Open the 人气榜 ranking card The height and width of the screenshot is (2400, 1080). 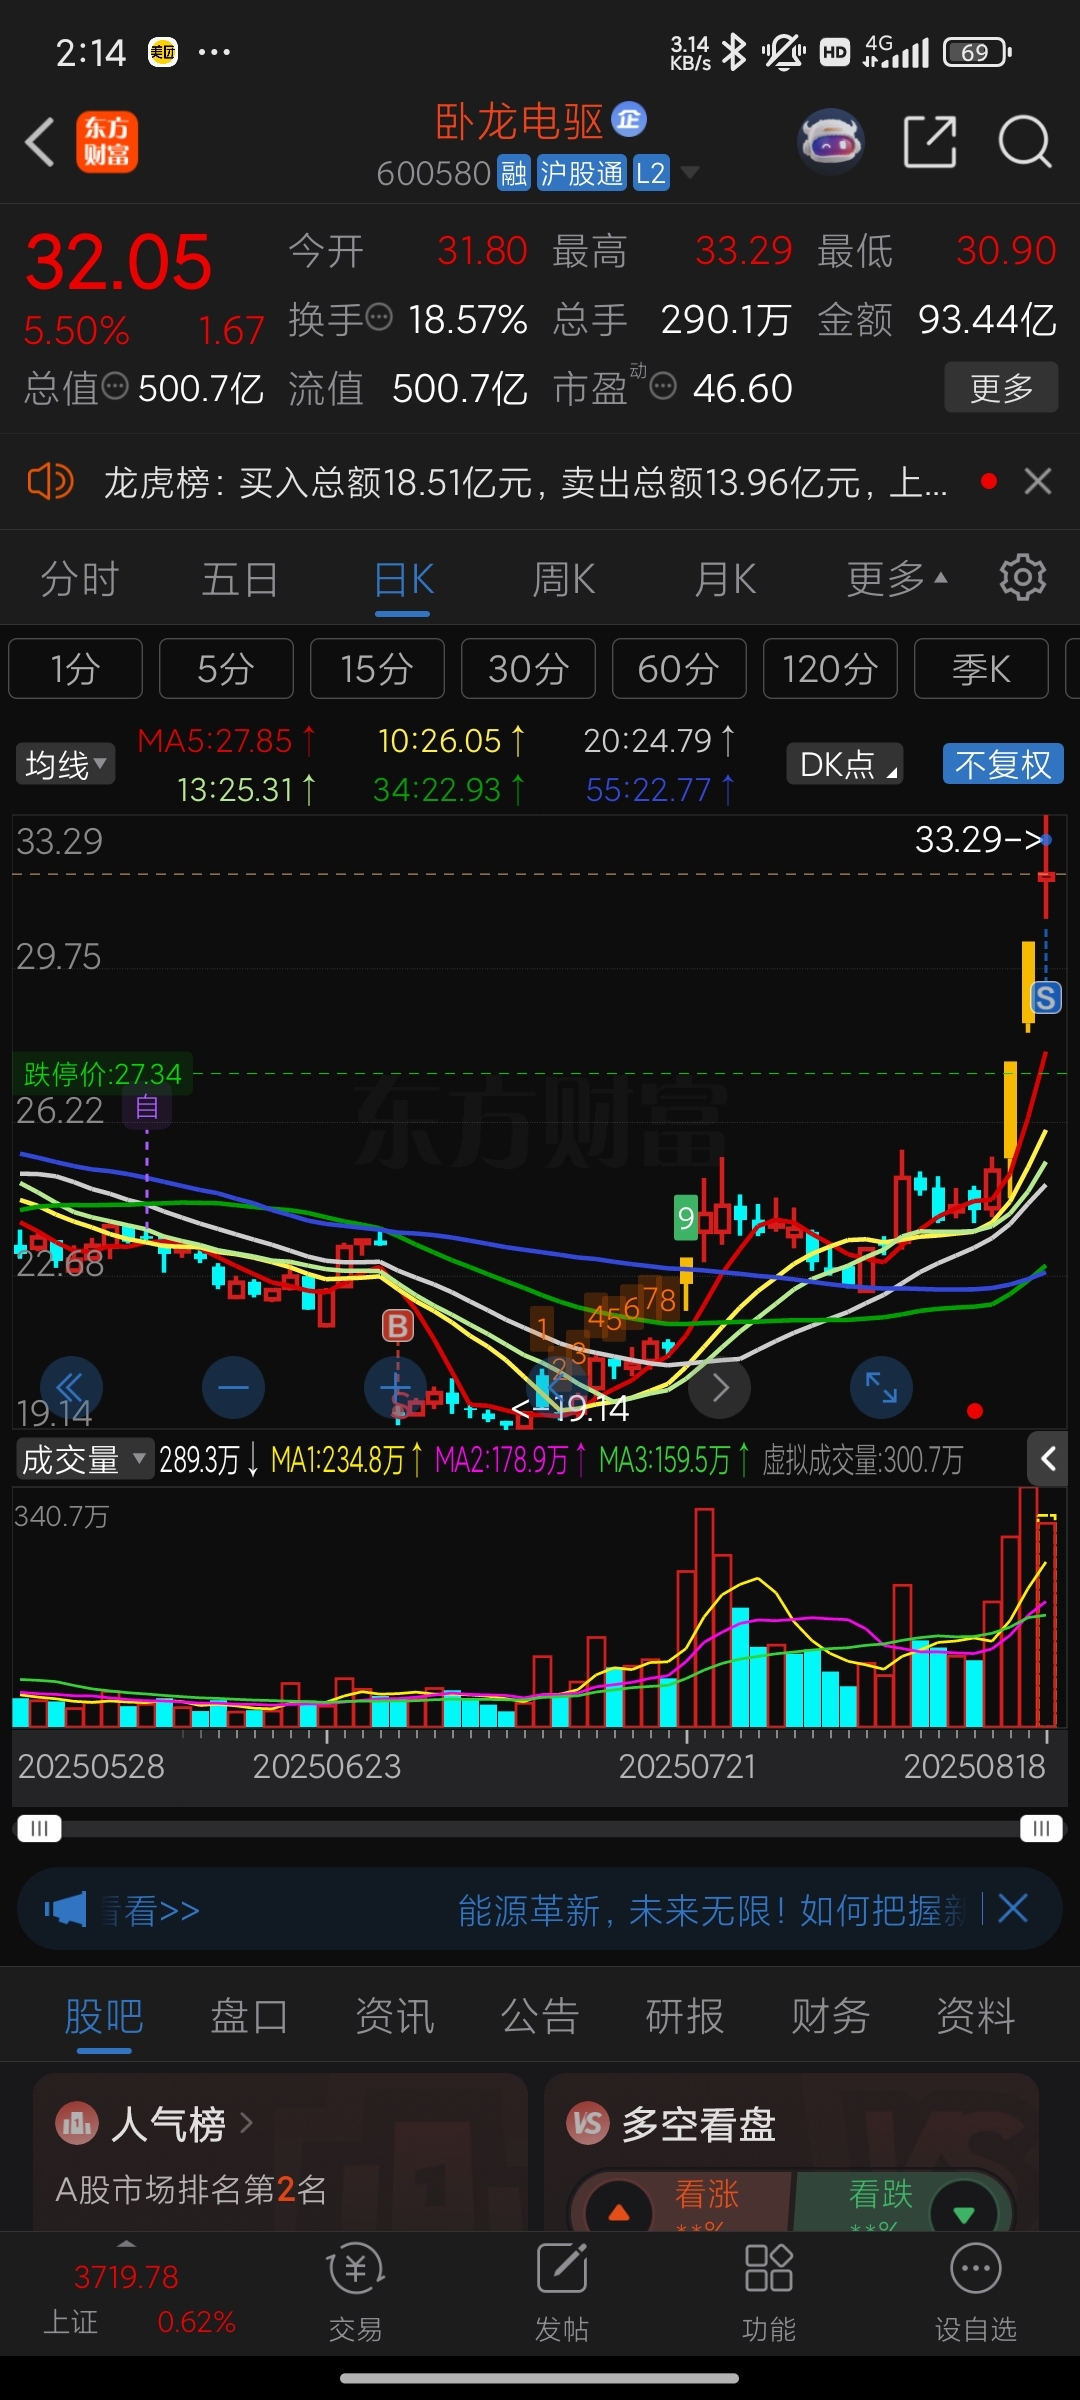point(280,2152)
